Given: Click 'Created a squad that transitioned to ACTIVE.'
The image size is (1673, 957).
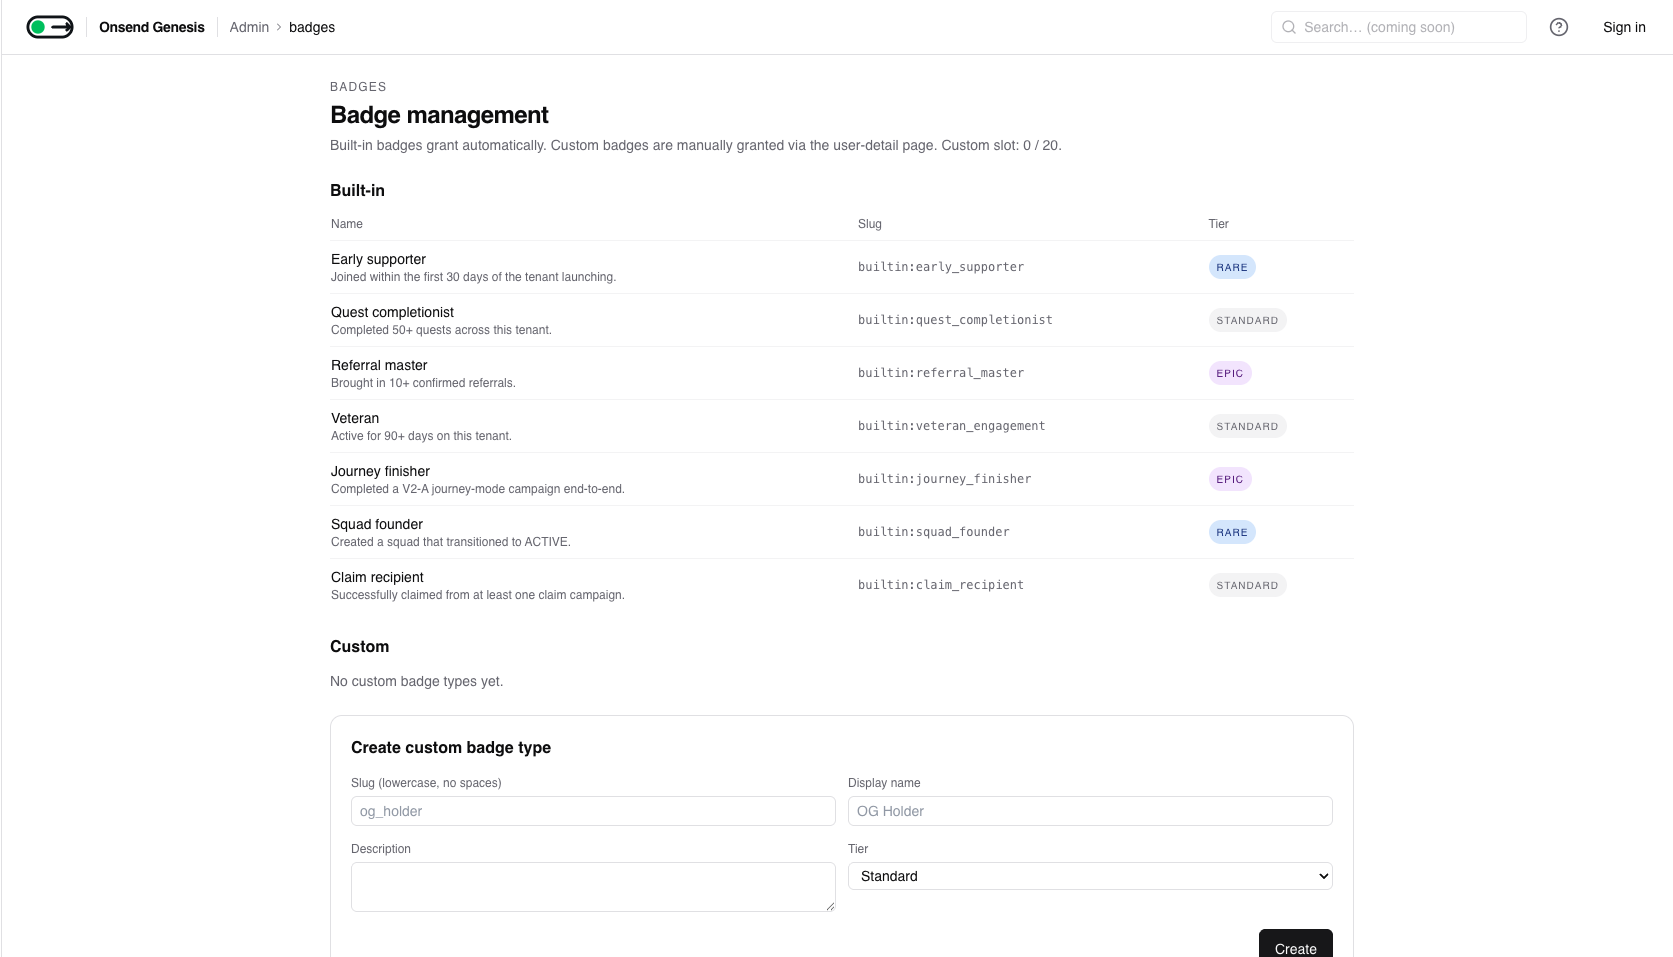Looking at the screenshot, I should pos(451,542).
